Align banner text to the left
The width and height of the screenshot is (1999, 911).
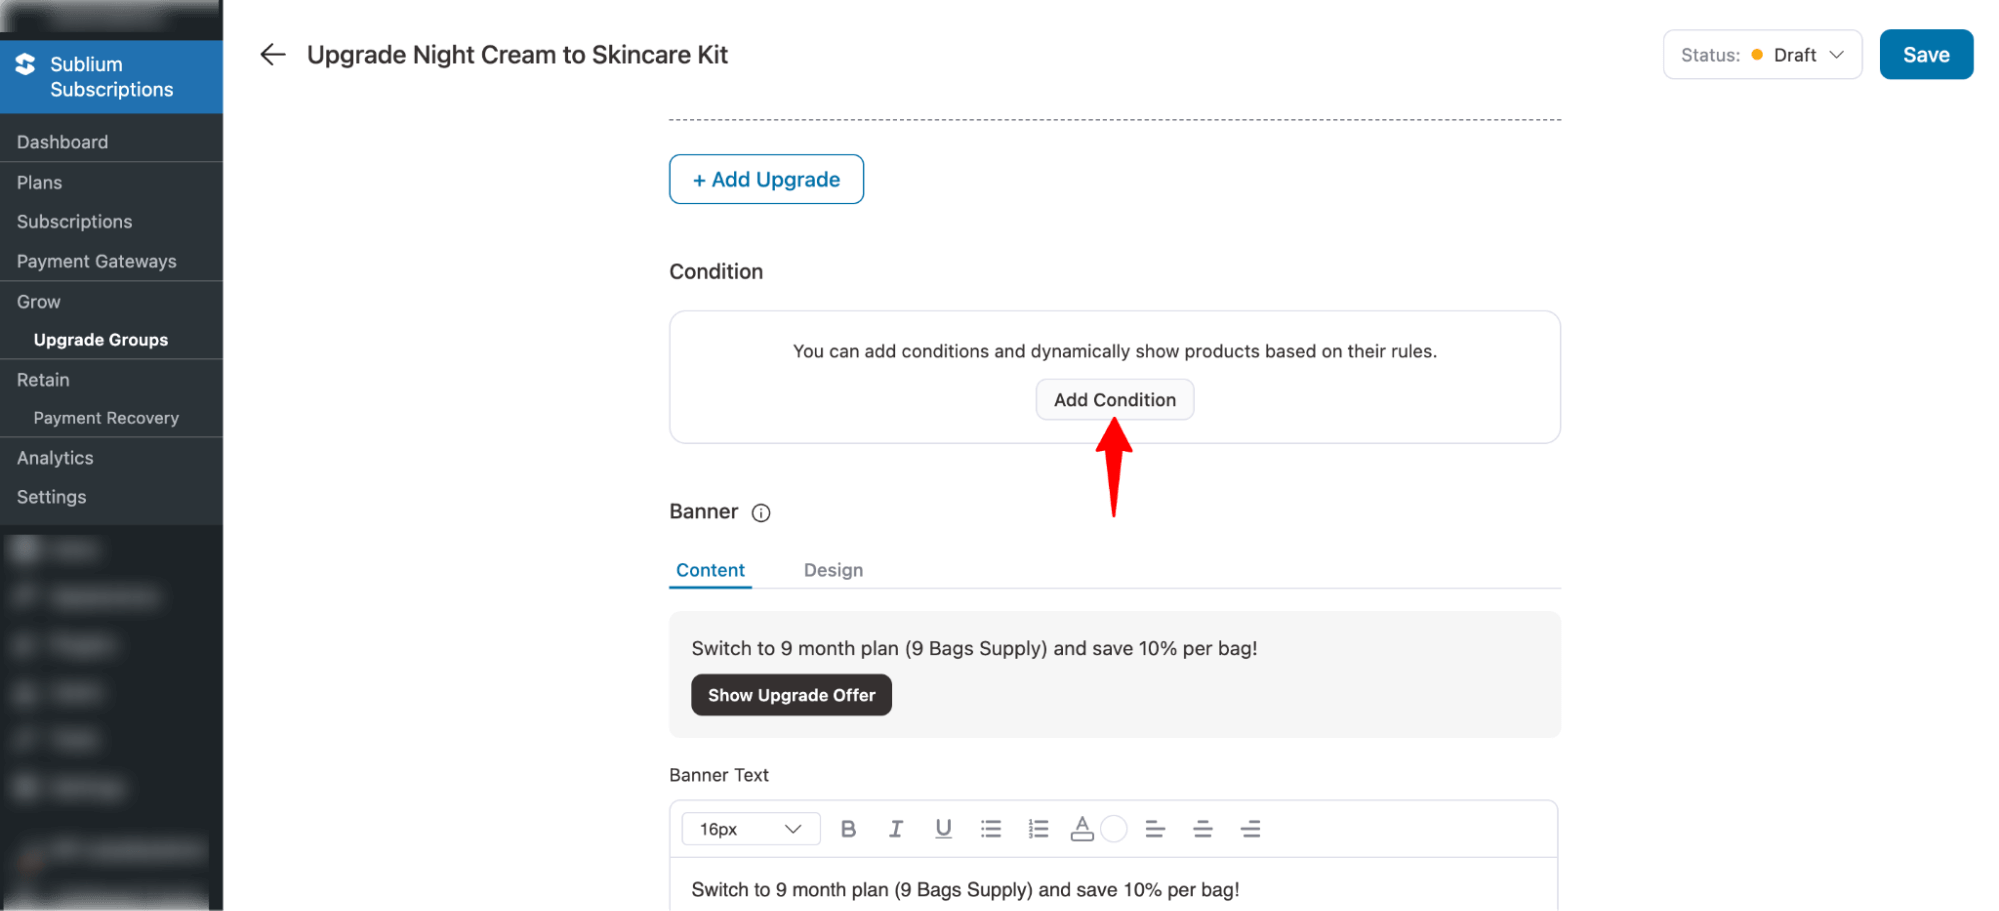point(1155,829)
